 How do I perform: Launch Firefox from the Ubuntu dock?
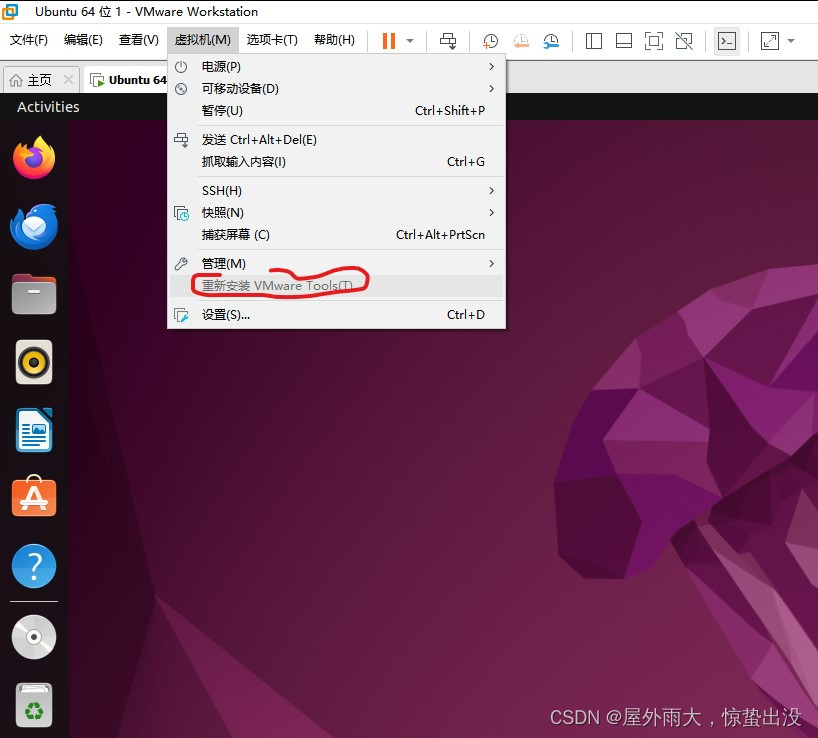34,158
